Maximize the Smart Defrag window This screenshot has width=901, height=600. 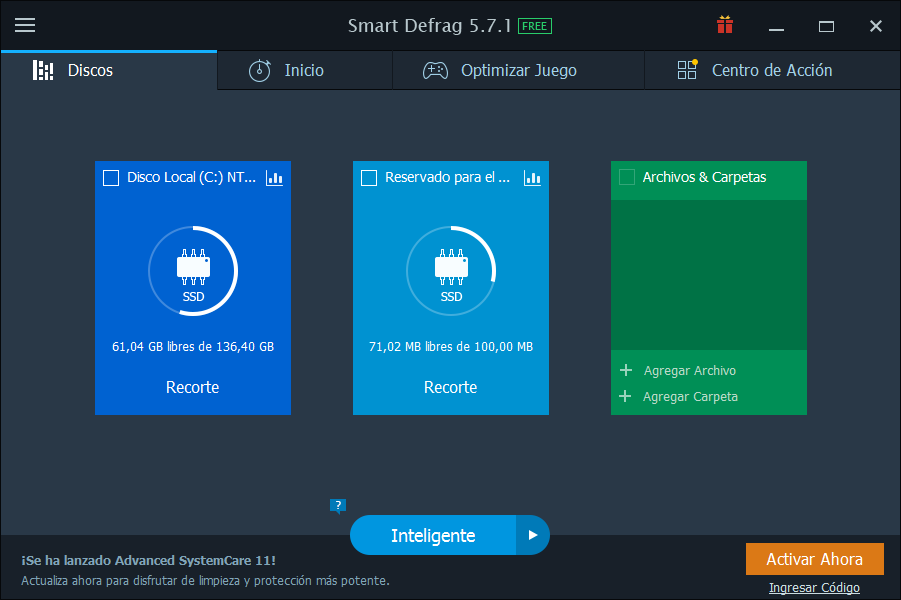tap(826, 26)
